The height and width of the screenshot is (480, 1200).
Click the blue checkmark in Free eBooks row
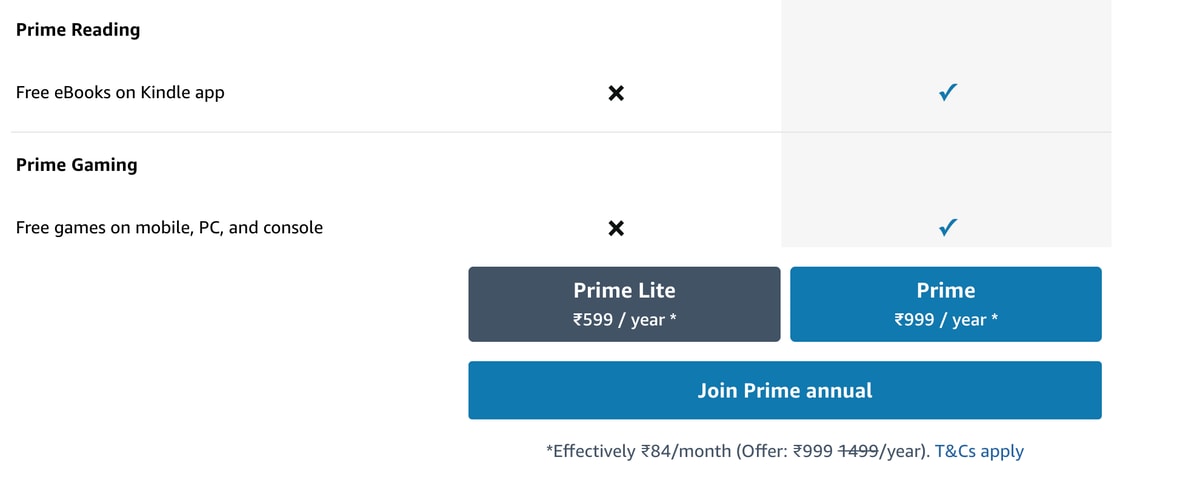(x=948, y=93)
